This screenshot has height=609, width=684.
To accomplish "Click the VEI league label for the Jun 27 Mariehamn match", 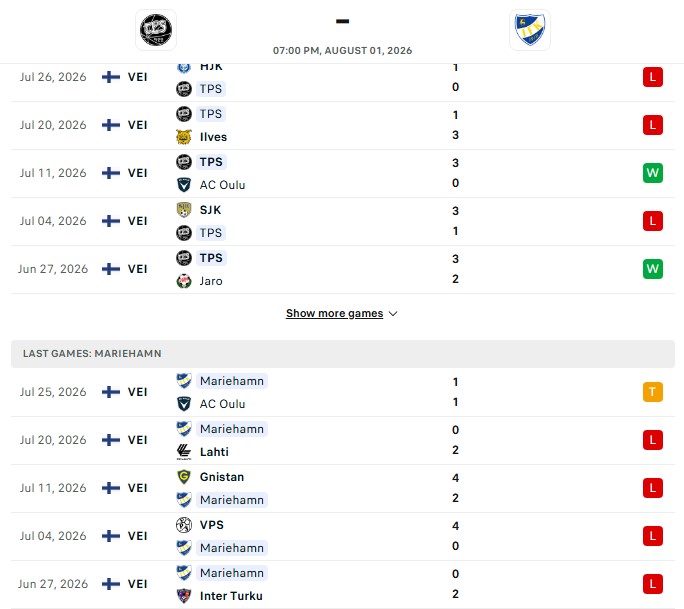I will [x=137, y=584].
